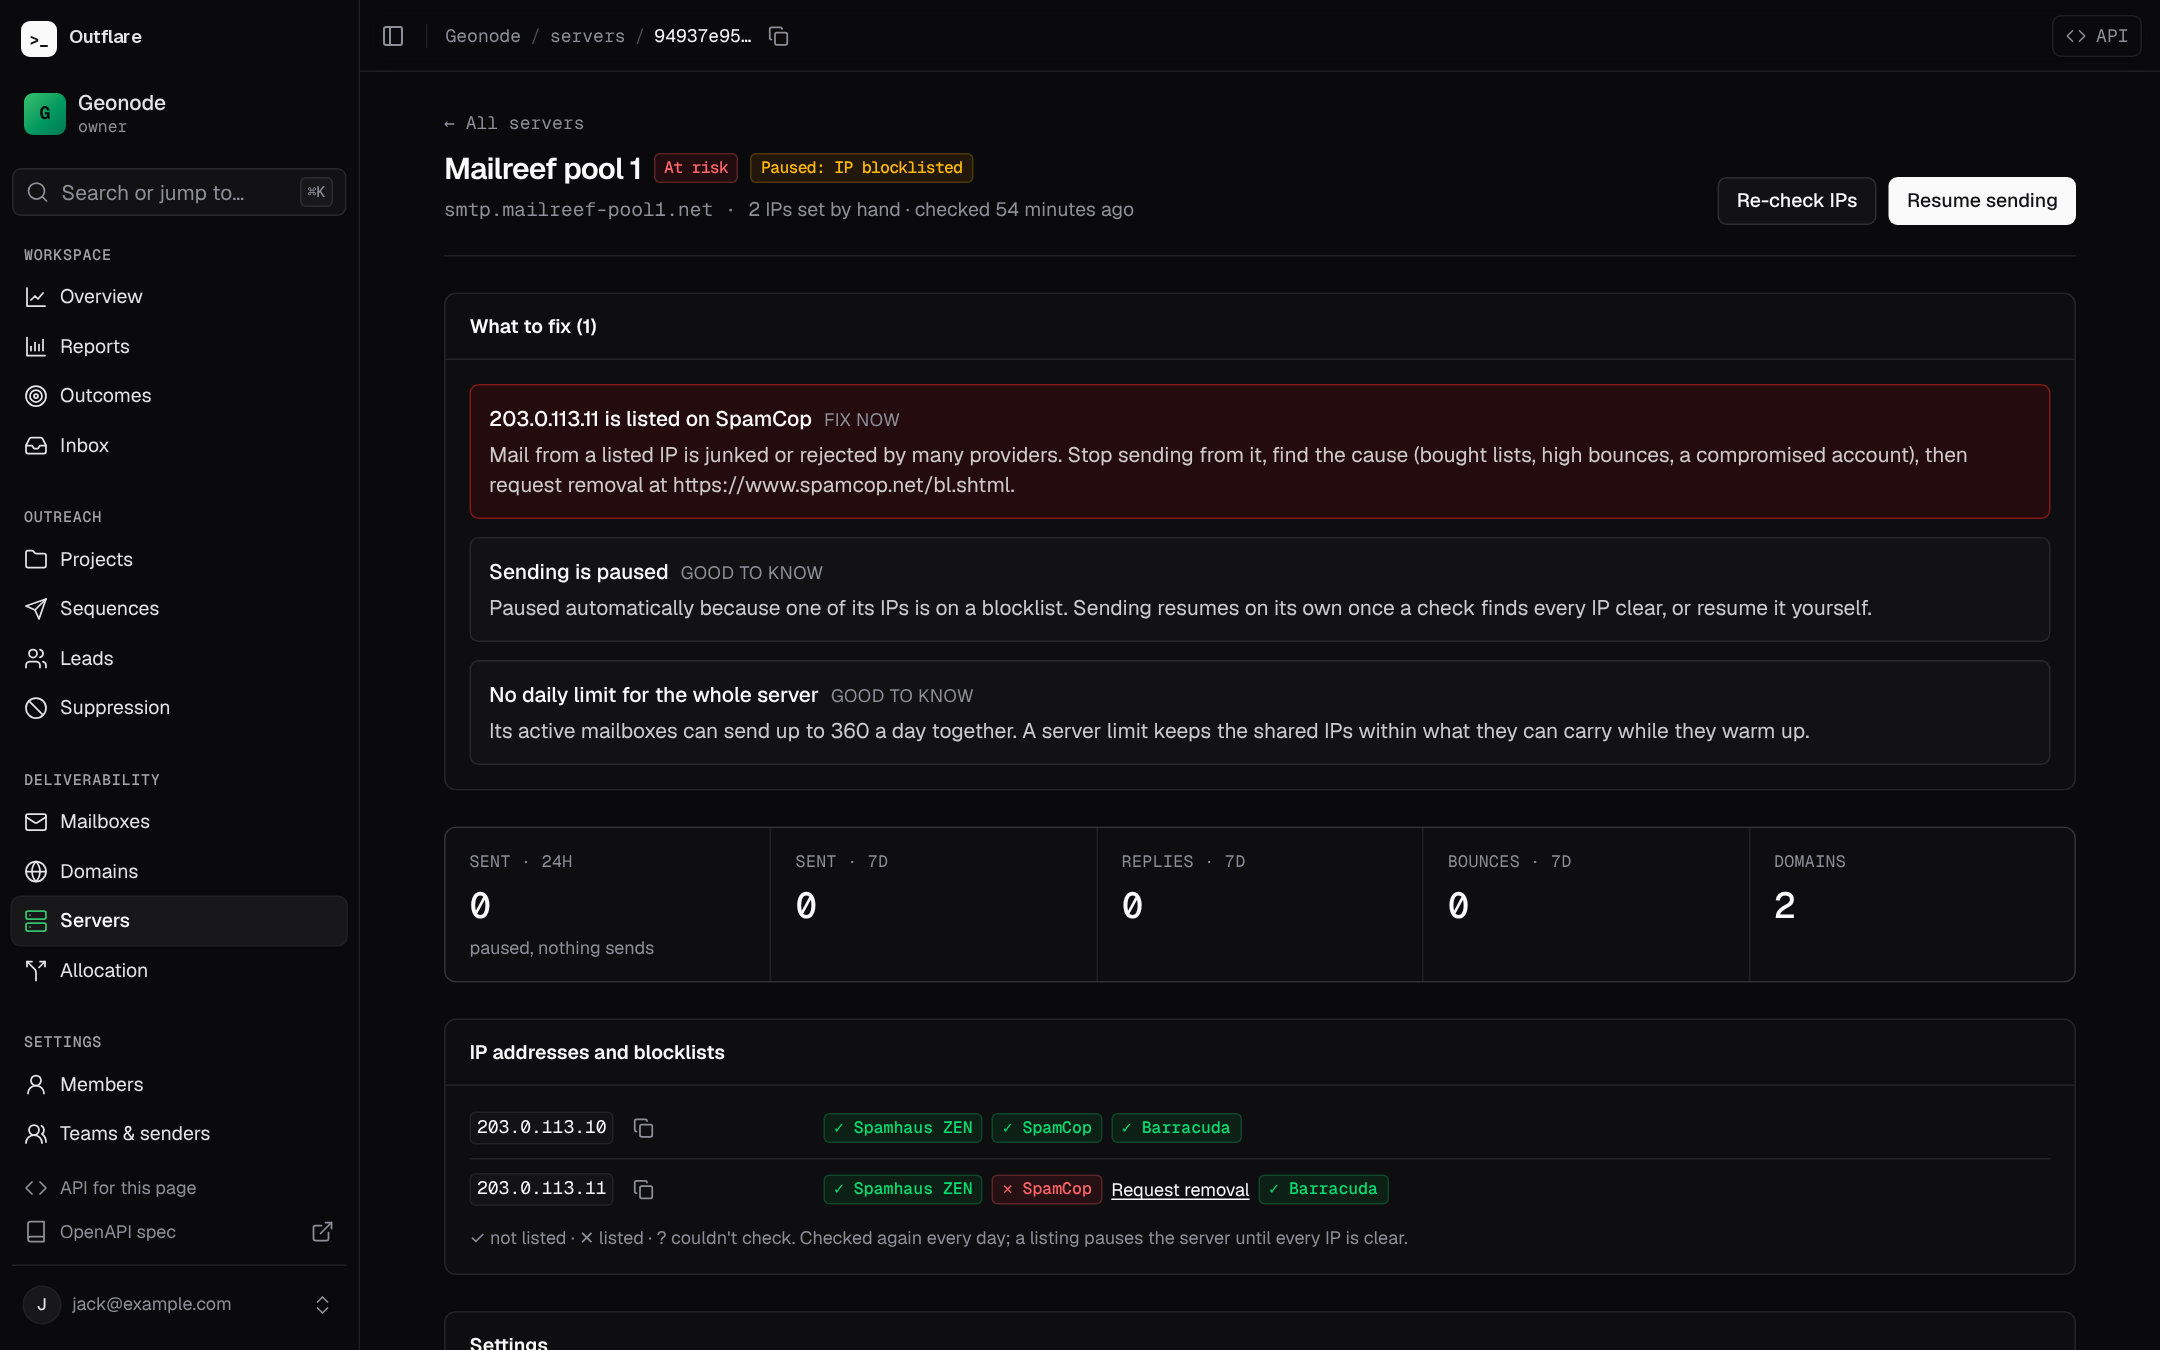Click the Mailboxes envelope icon
The image size is (2160, 1350).
(x=36, y=822)
